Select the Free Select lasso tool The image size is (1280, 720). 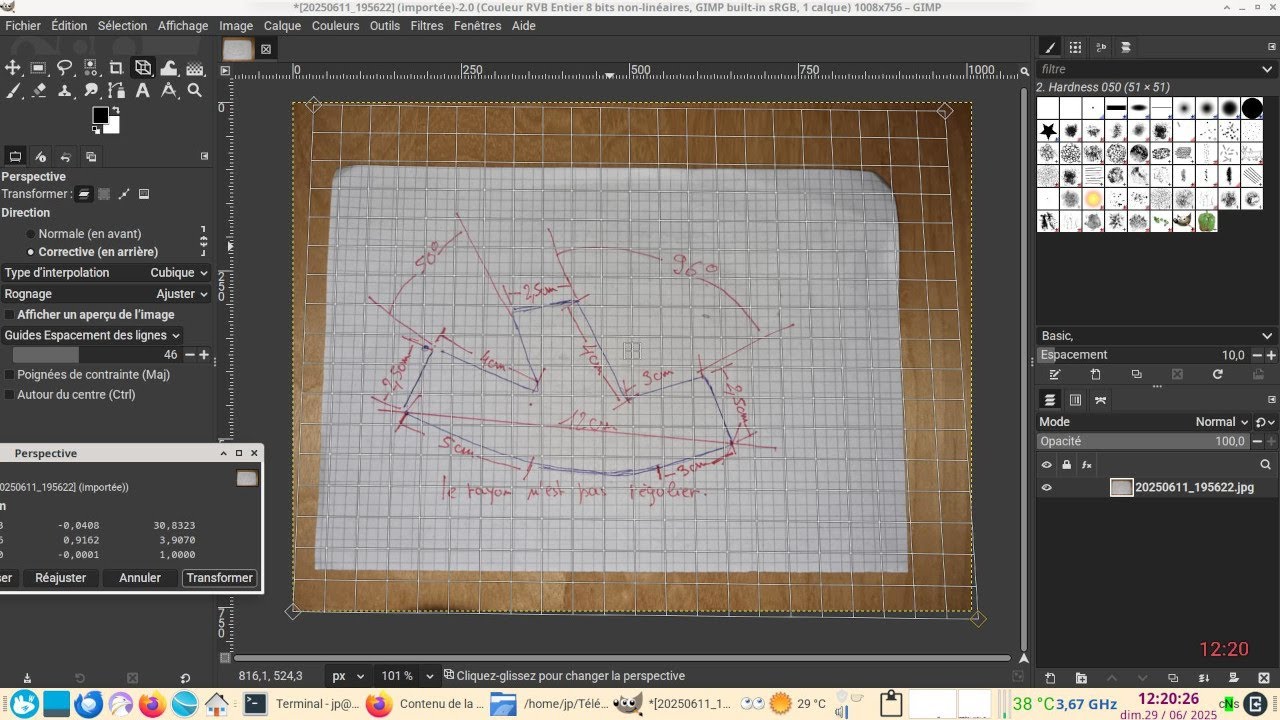pos(65,68)
